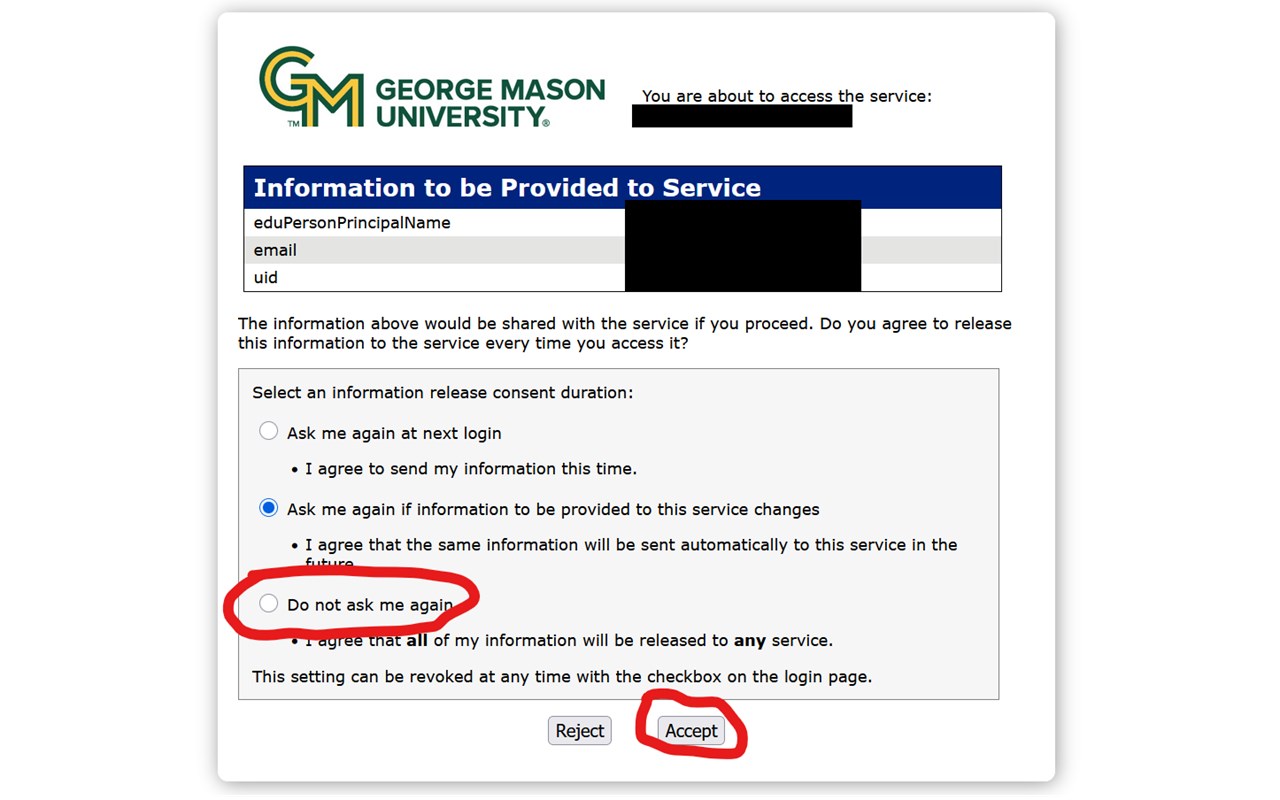
Task: Click the 'Select an information release consent duration' heading
Action: (442, 393)
